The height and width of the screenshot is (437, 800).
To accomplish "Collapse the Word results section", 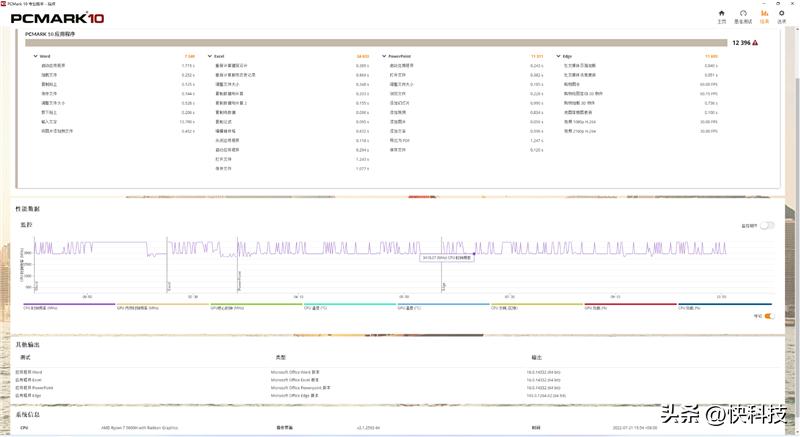I will click(35, 56).
